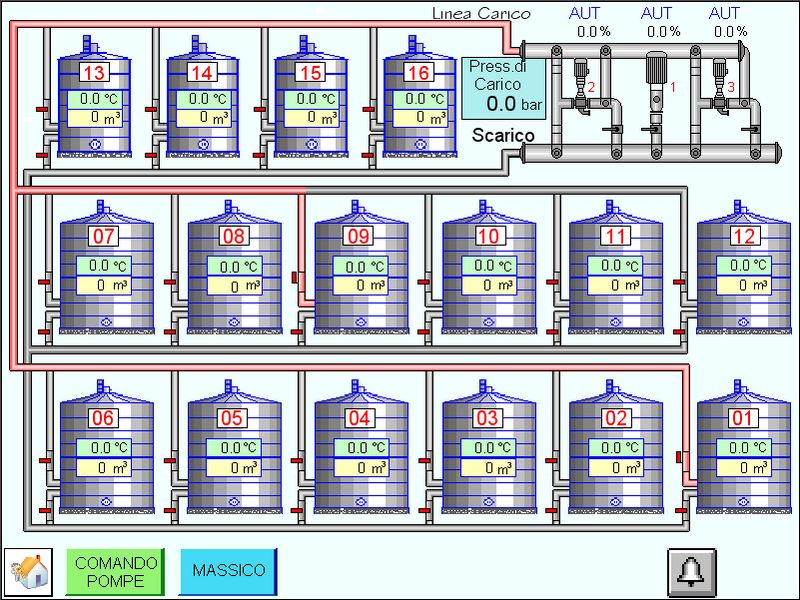Toggle AUT mode above pump 2
Viewport: 800px width, 600px height.
click(x=585, y=13)
